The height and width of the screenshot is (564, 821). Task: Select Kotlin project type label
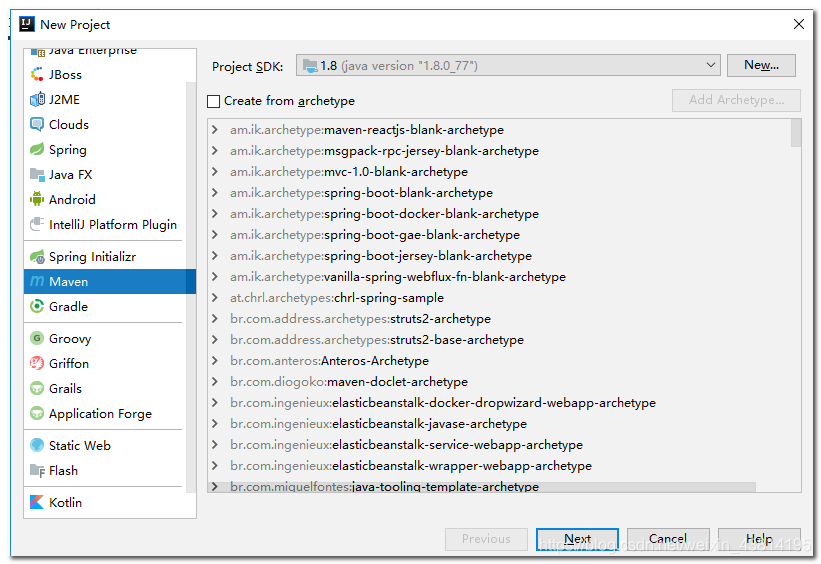click(x=65, y=503)
